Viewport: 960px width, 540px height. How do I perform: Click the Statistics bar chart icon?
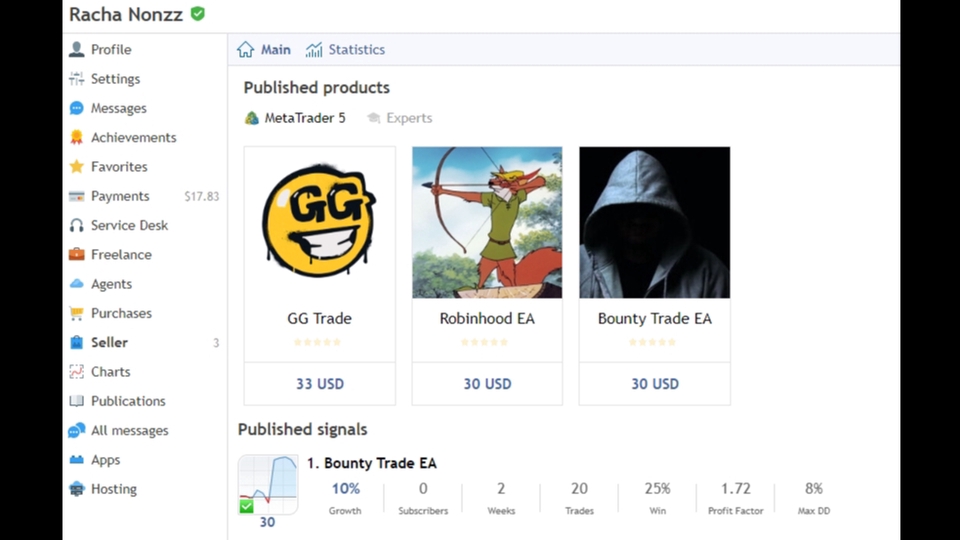point(314,50)
